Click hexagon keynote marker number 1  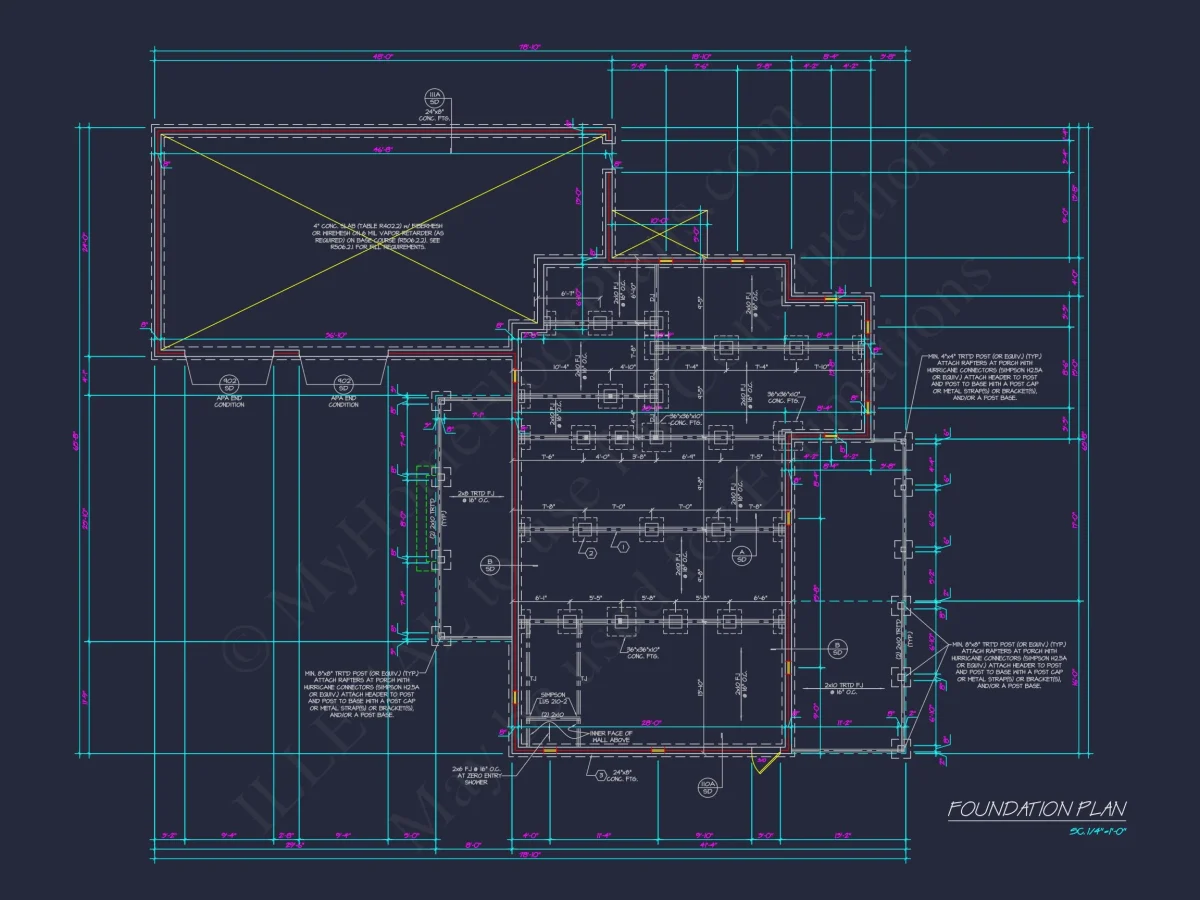pyautogui.click(x=621, y=547)
